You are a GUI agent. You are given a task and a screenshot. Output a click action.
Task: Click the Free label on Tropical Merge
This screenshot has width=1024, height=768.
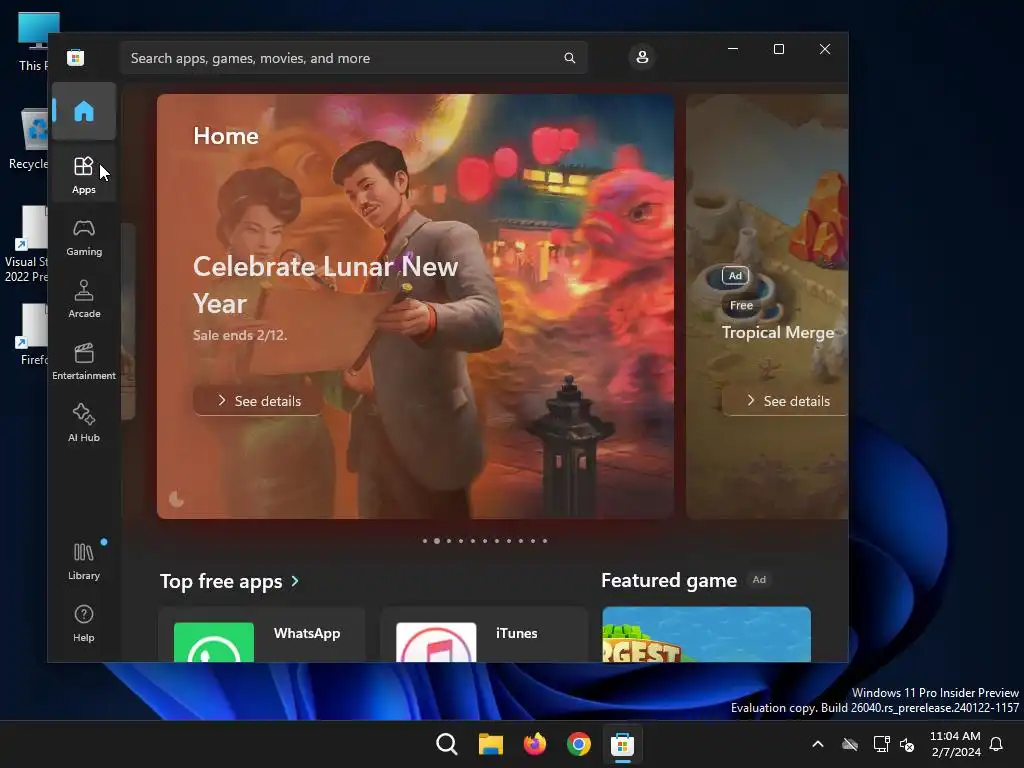pos(741,305)
